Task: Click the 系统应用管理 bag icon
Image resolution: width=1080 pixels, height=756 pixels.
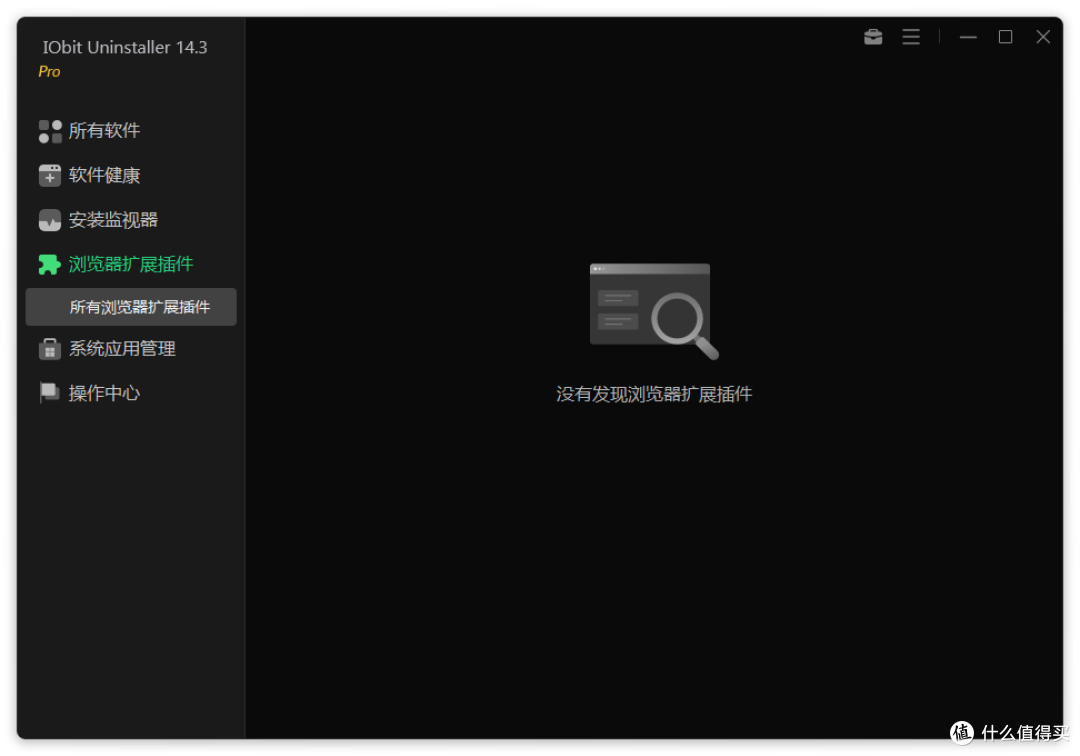Action: (50, 349)
